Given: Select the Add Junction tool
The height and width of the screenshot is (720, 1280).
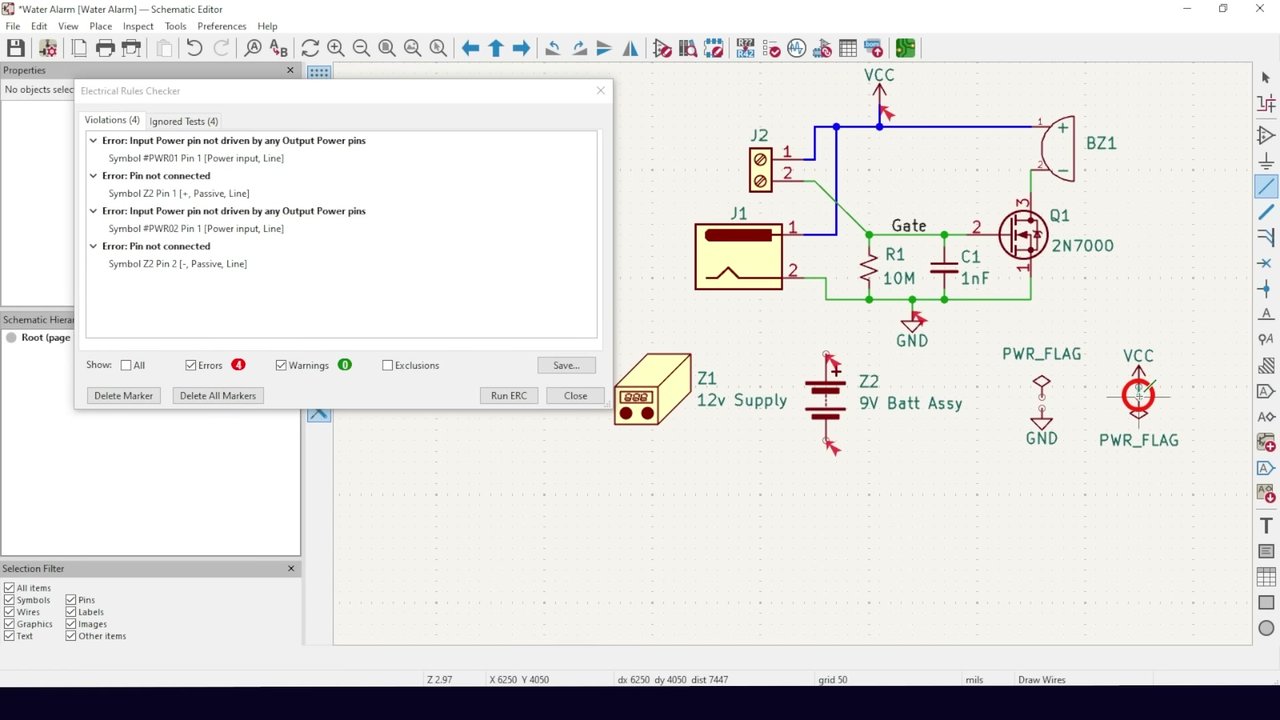Looking at the screenshot, I should coord(1266,288).
